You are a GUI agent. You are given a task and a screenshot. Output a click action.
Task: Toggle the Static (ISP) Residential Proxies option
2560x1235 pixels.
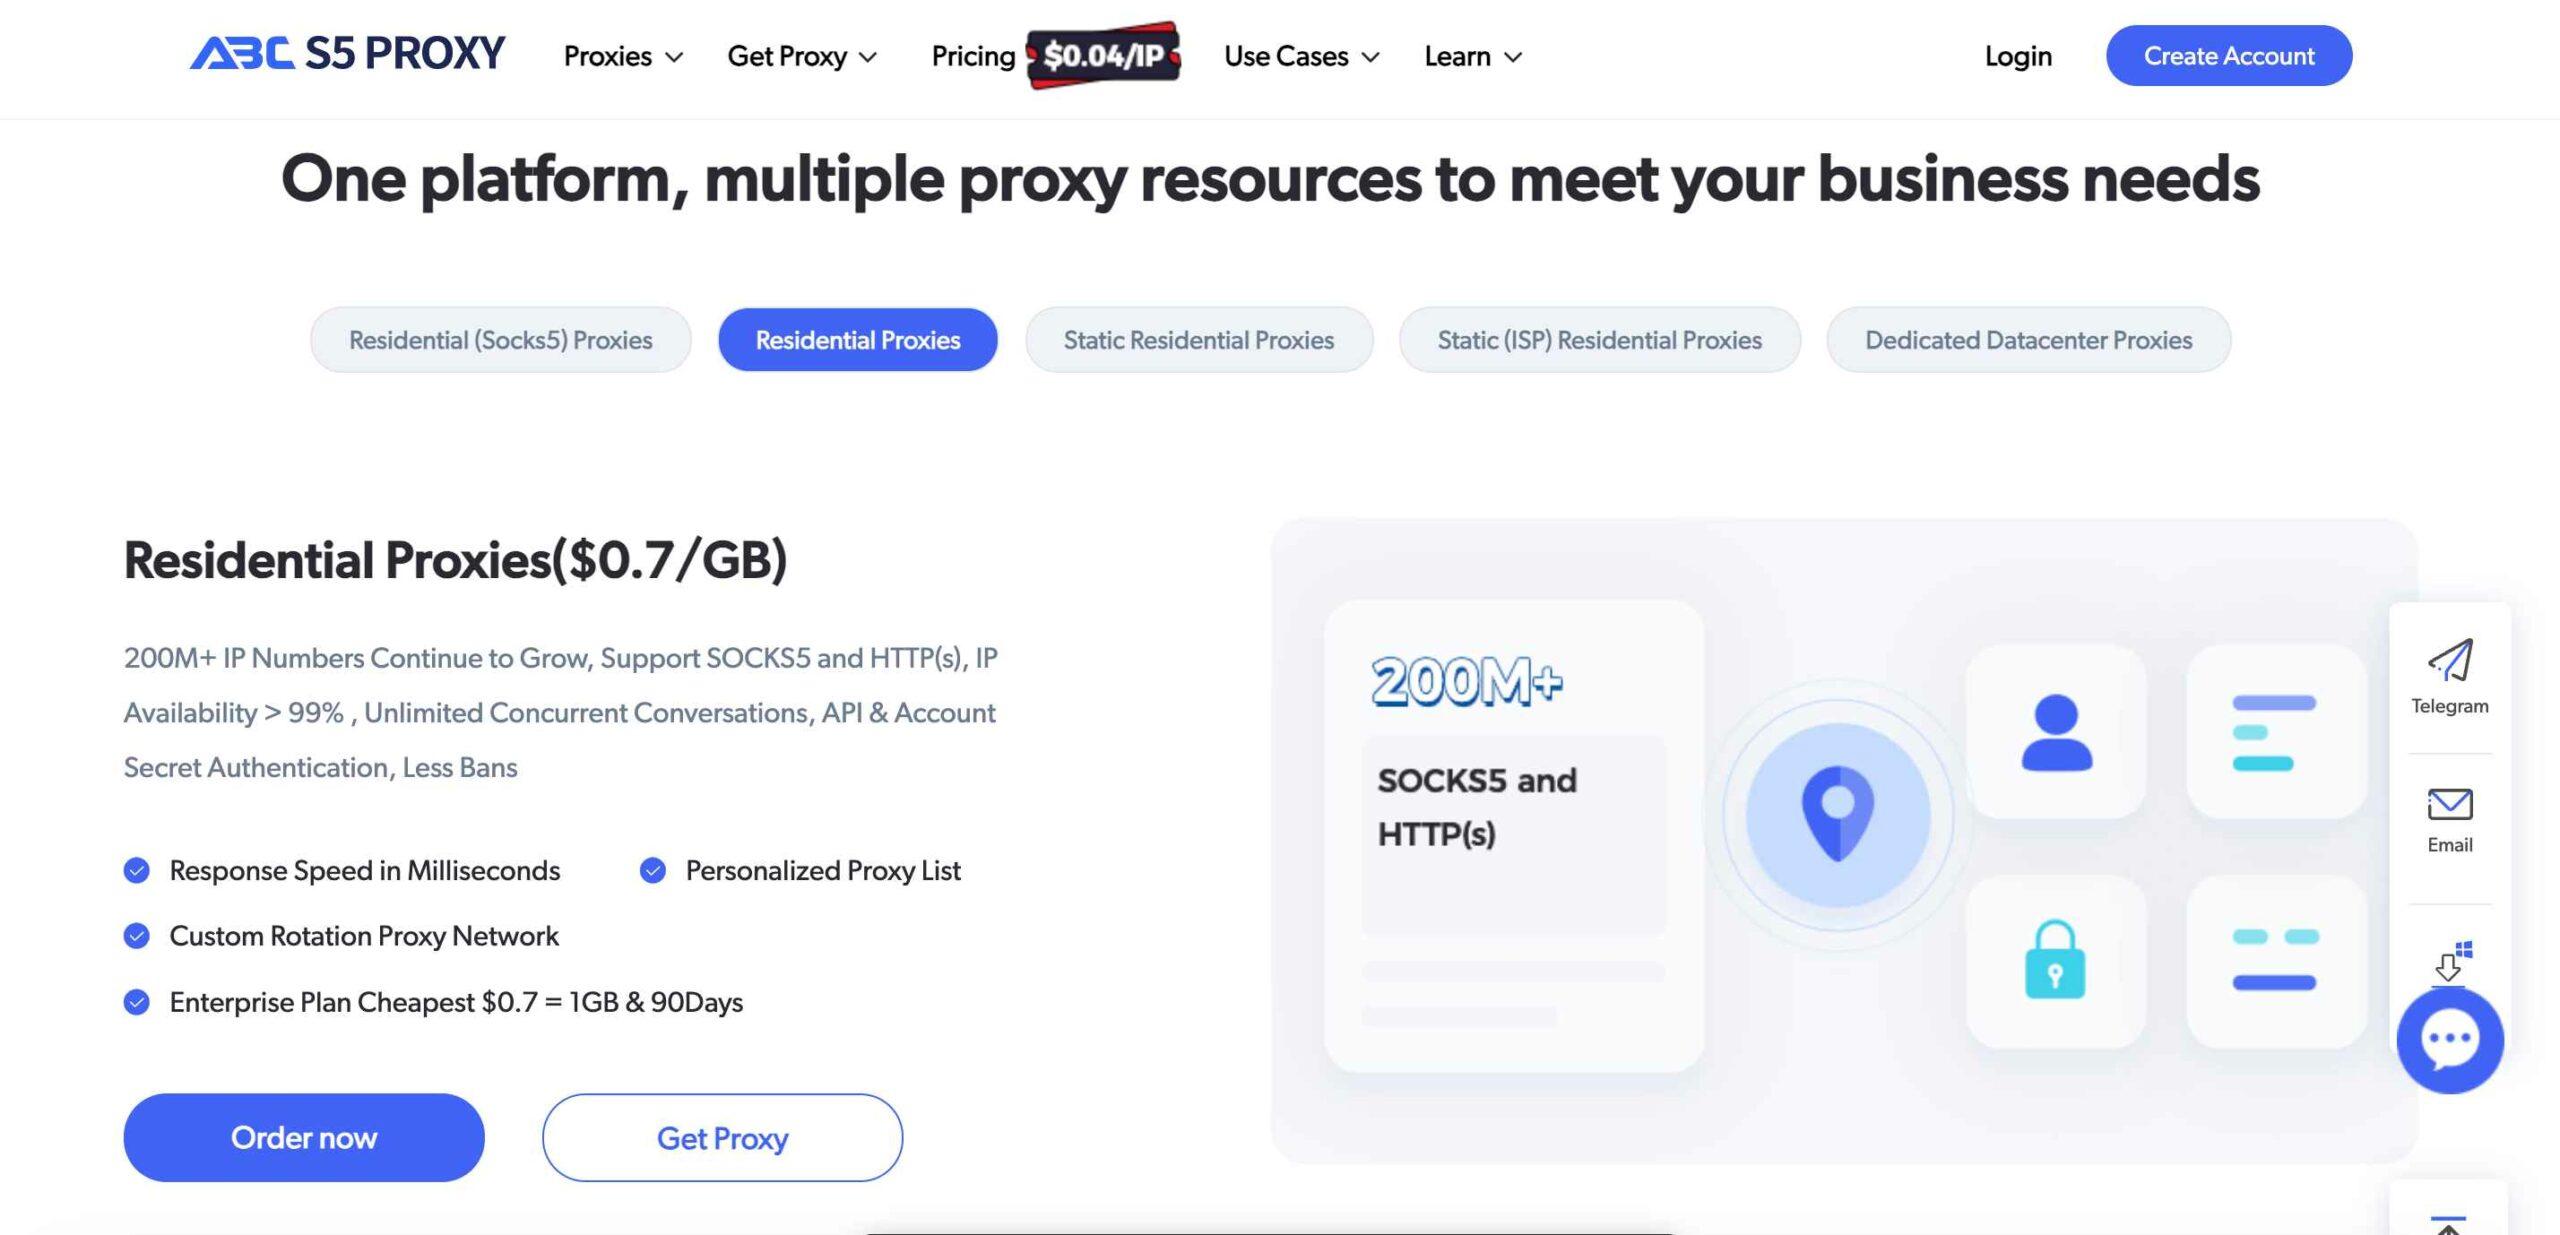1600,338
